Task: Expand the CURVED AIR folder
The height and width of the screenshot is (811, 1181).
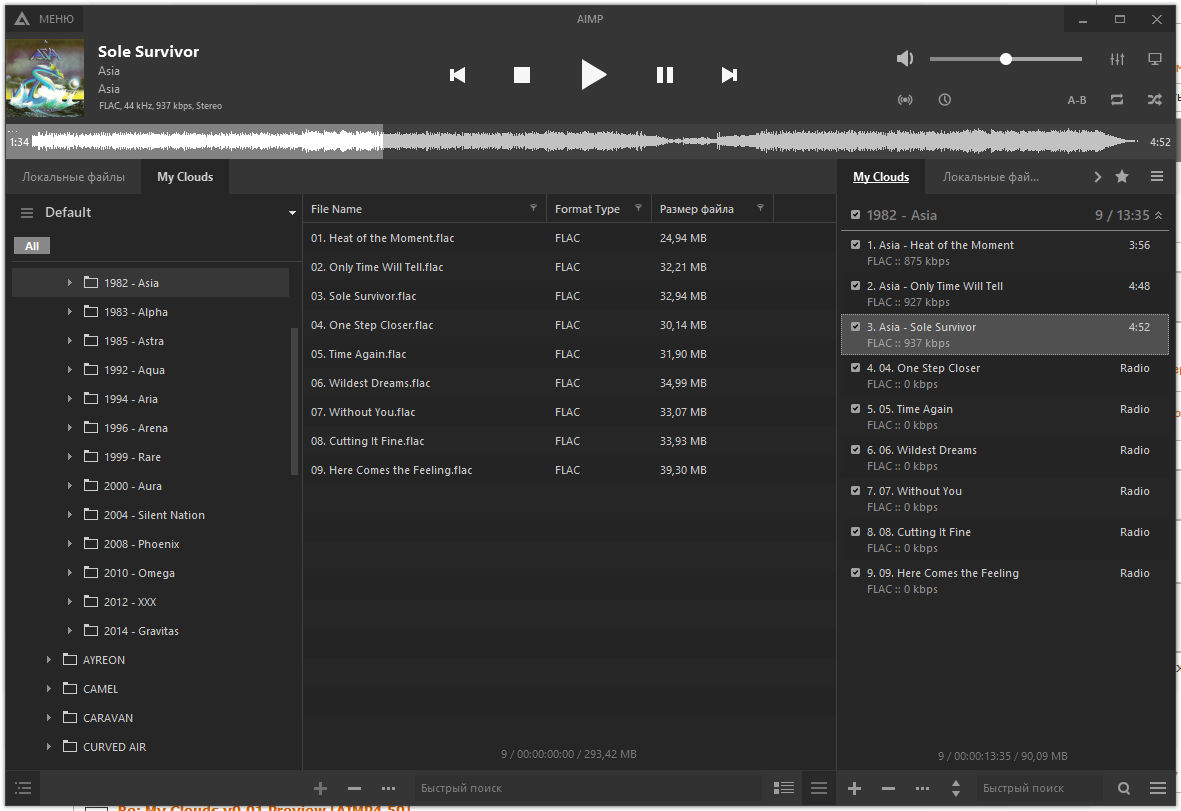Action: (48, 747)
